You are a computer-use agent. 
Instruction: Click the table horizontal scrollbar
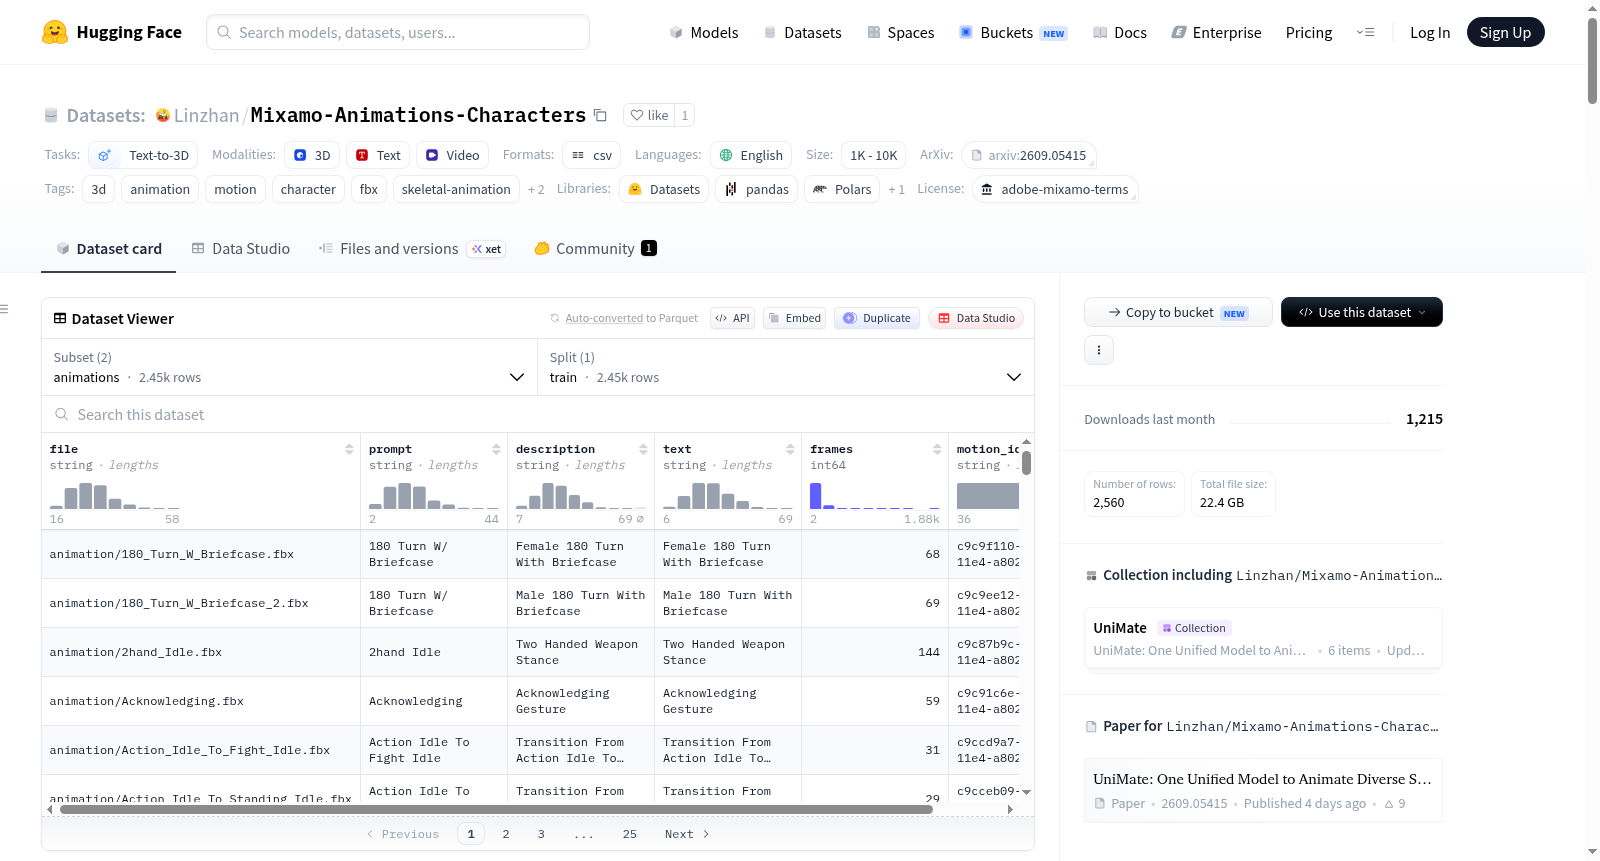[497, 809]
